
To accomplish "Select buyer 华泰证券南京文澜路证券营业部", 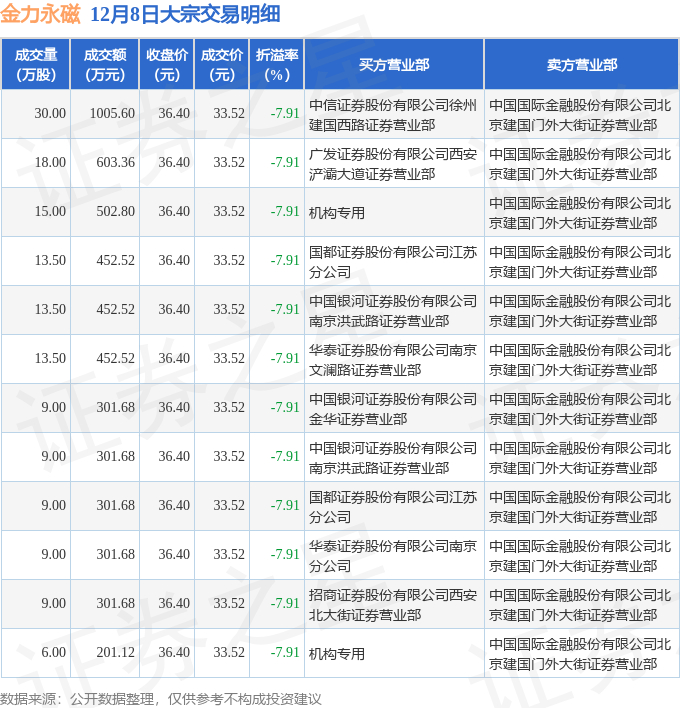I will (x=393, y=360).
